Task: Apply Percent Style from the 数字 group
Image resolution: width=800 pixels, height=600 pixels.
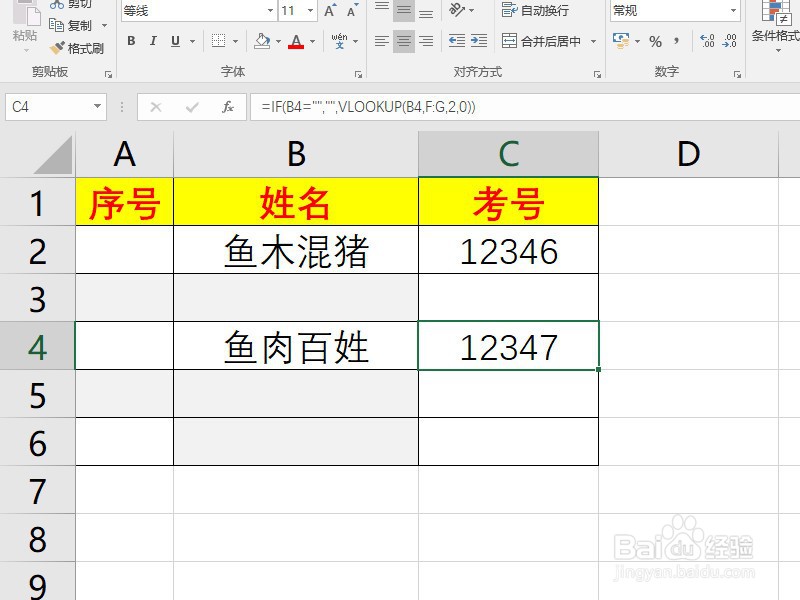Action: pos(657,40)
